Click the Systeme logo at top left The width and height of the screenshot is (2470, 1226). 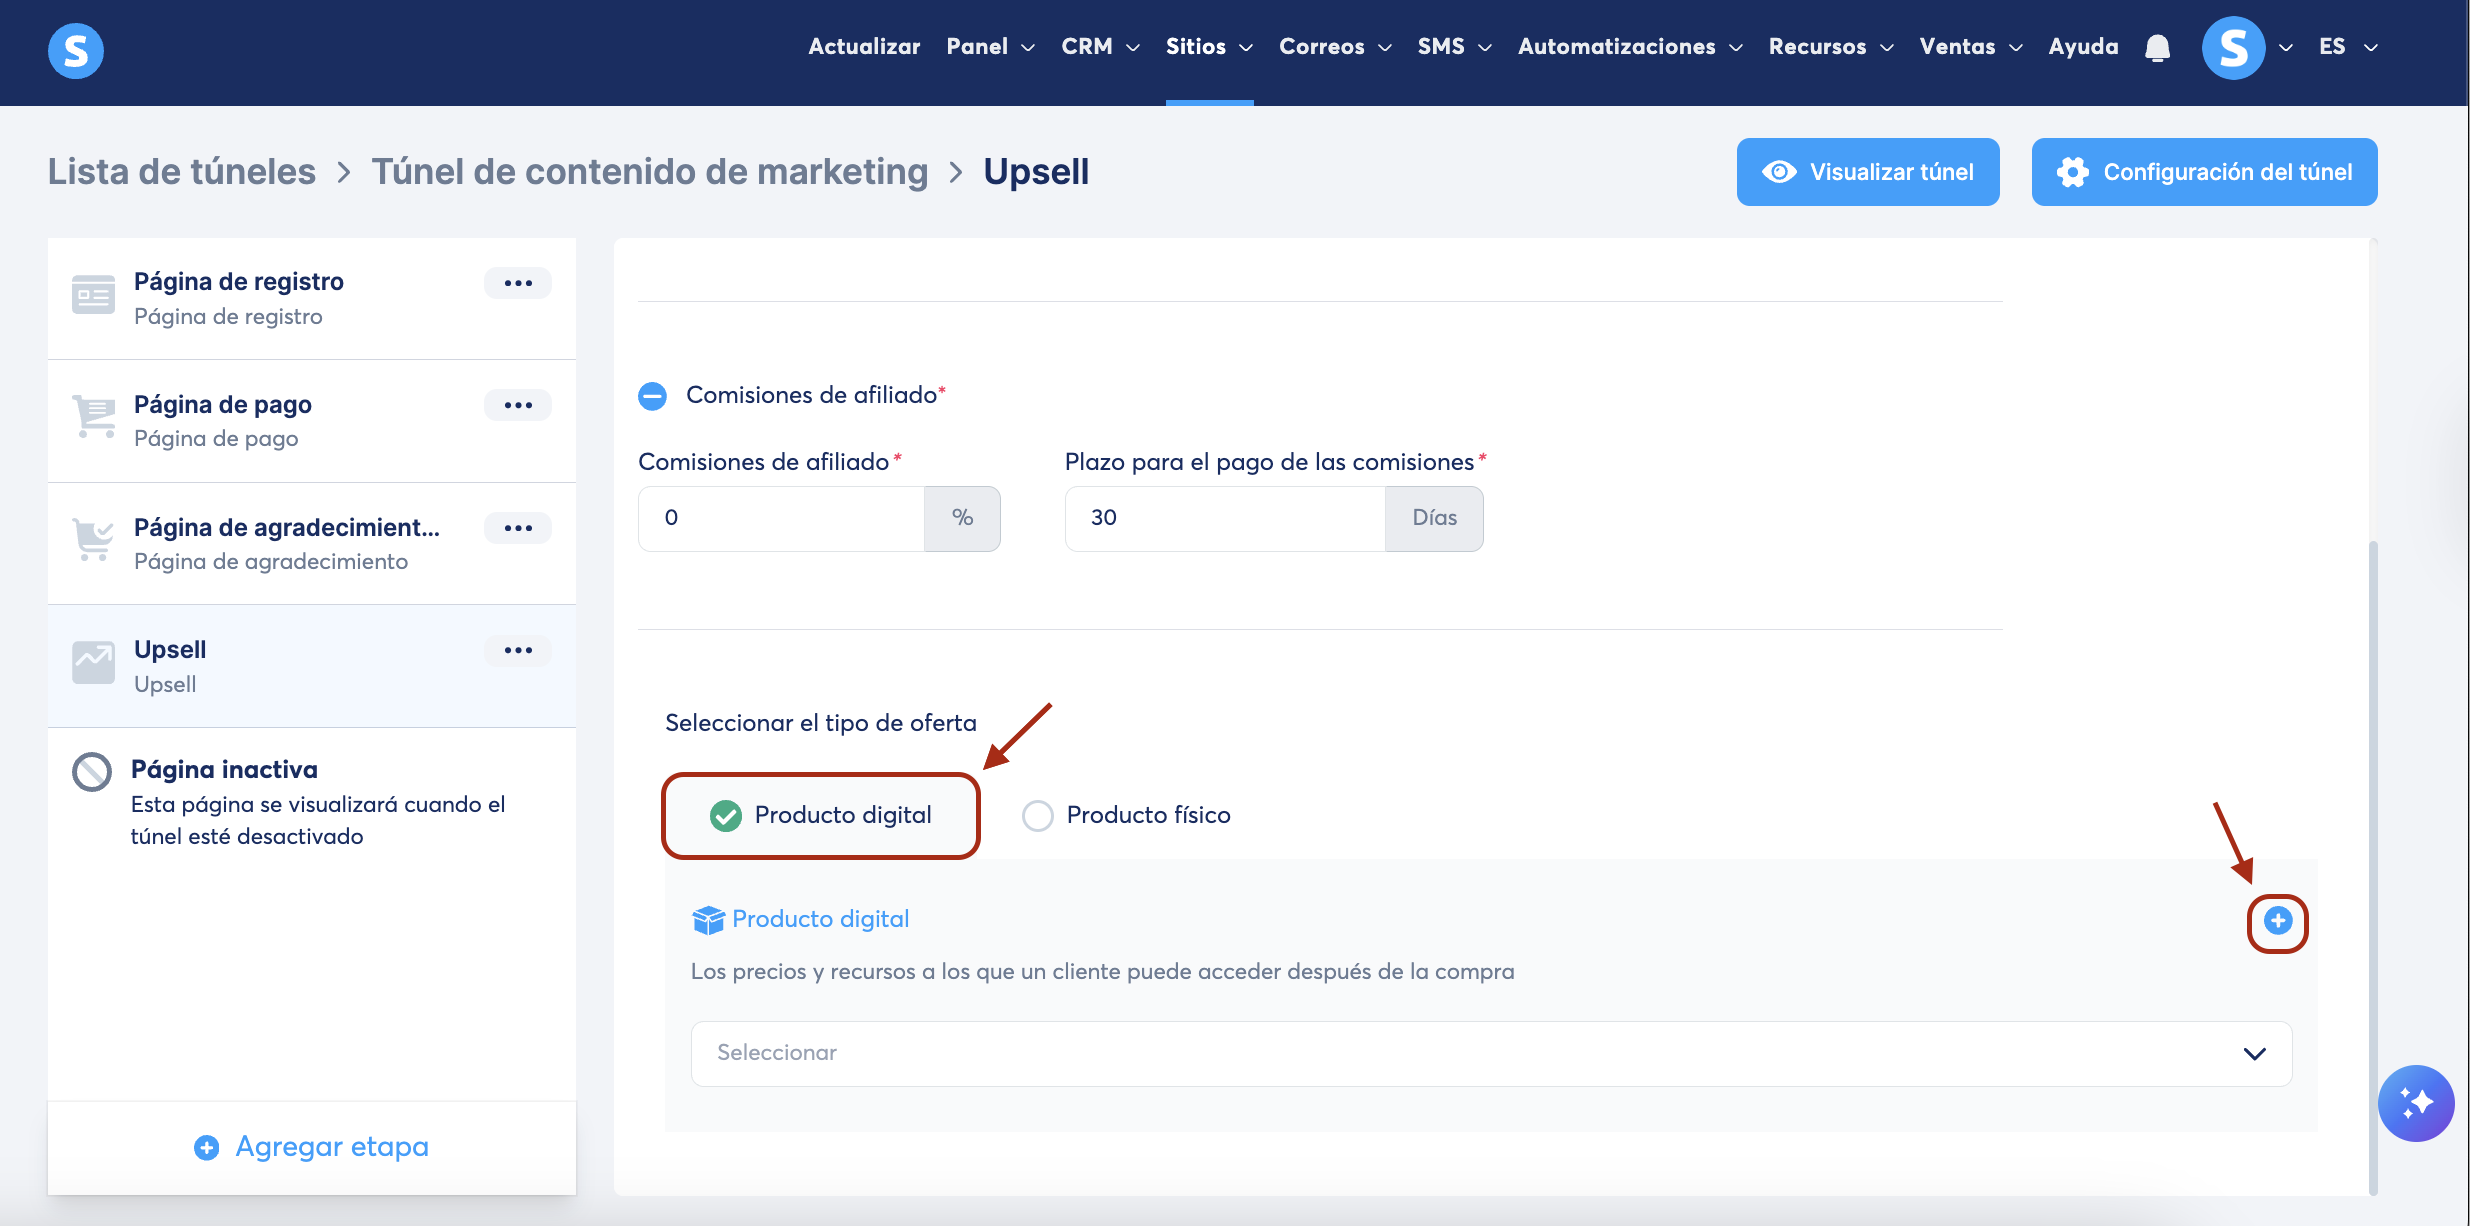point(76,50)
